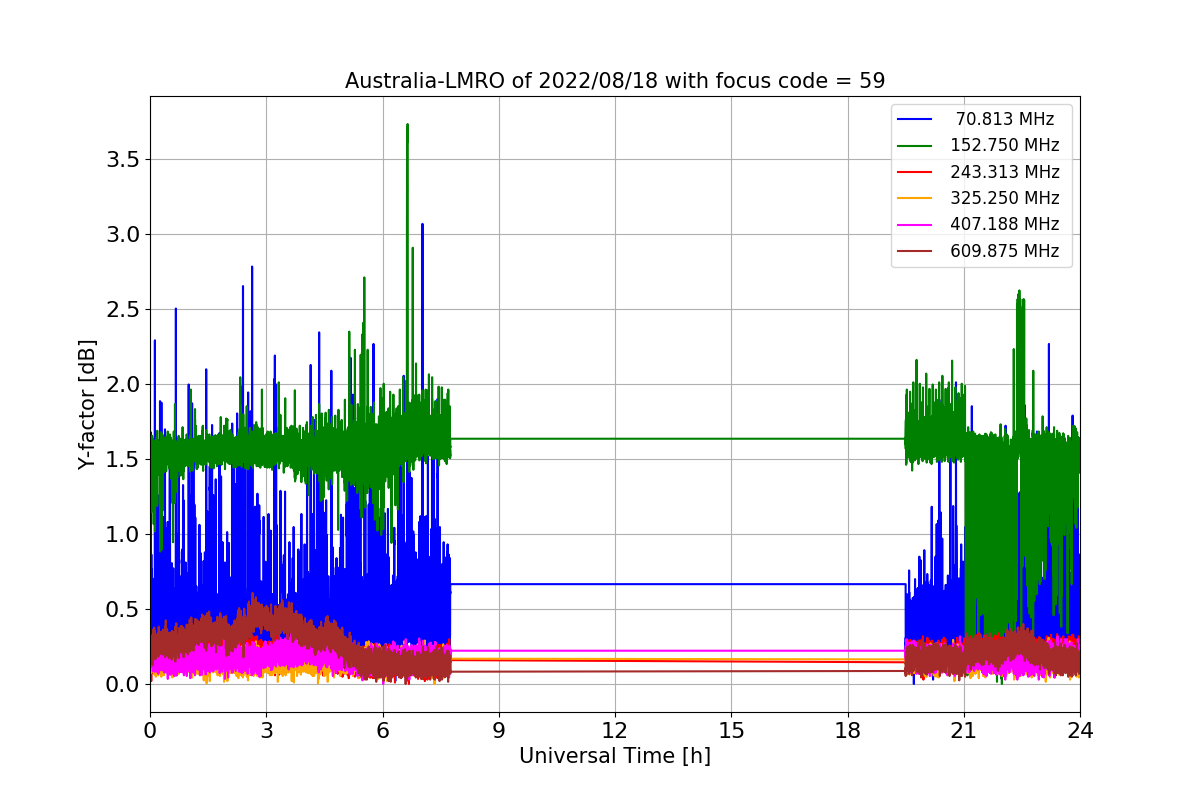Click the 21 x-axis tick label

tap(964, 731)
